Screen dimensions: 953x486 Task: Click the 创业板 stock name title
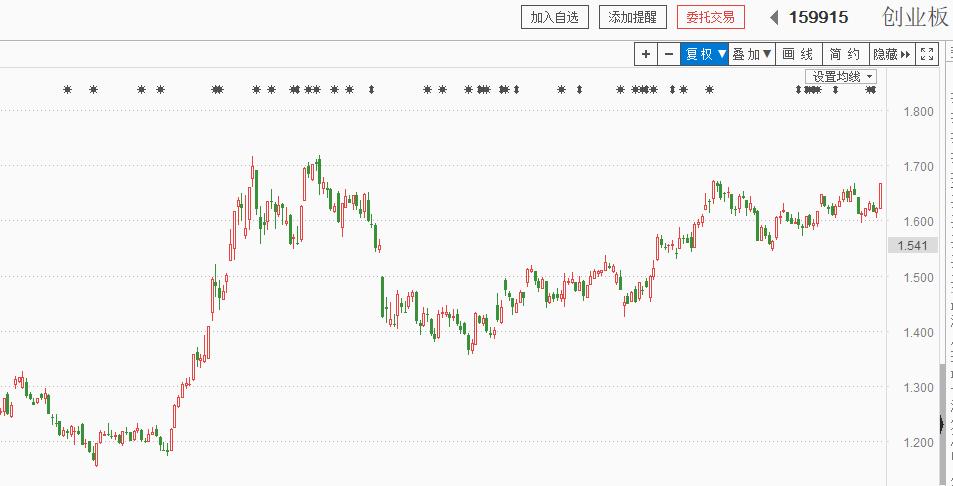(x=915, y=17)
